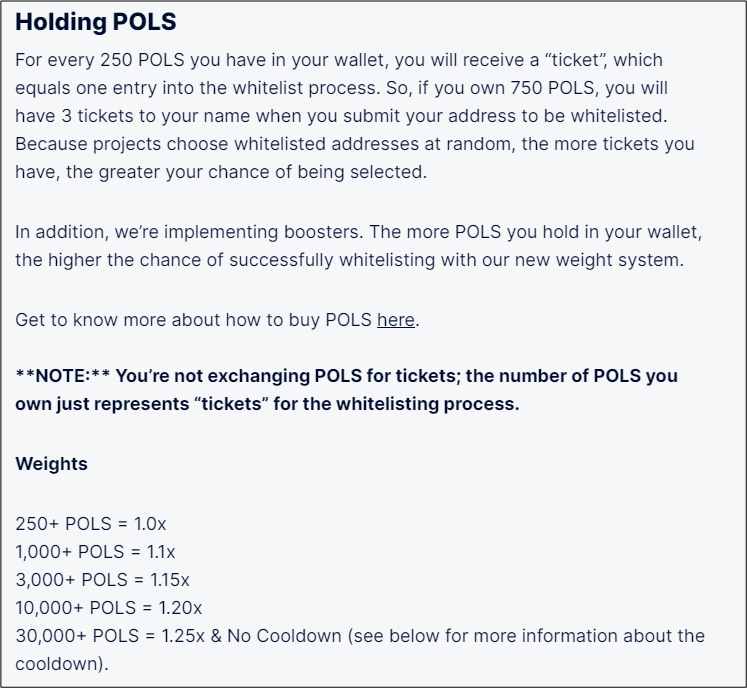Select the '250+ POLS = 1.0x' line
747x688 pixels.
coord(91,524)
